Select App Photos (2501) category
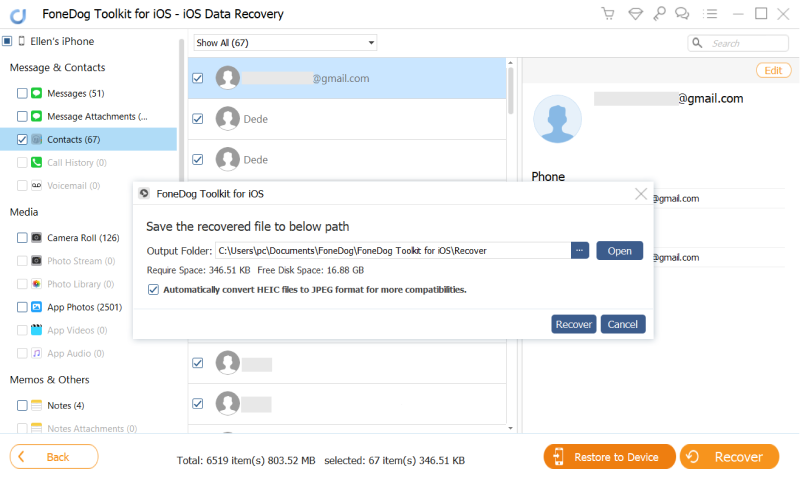Viewport: 800px width, 485px height. 85,307
